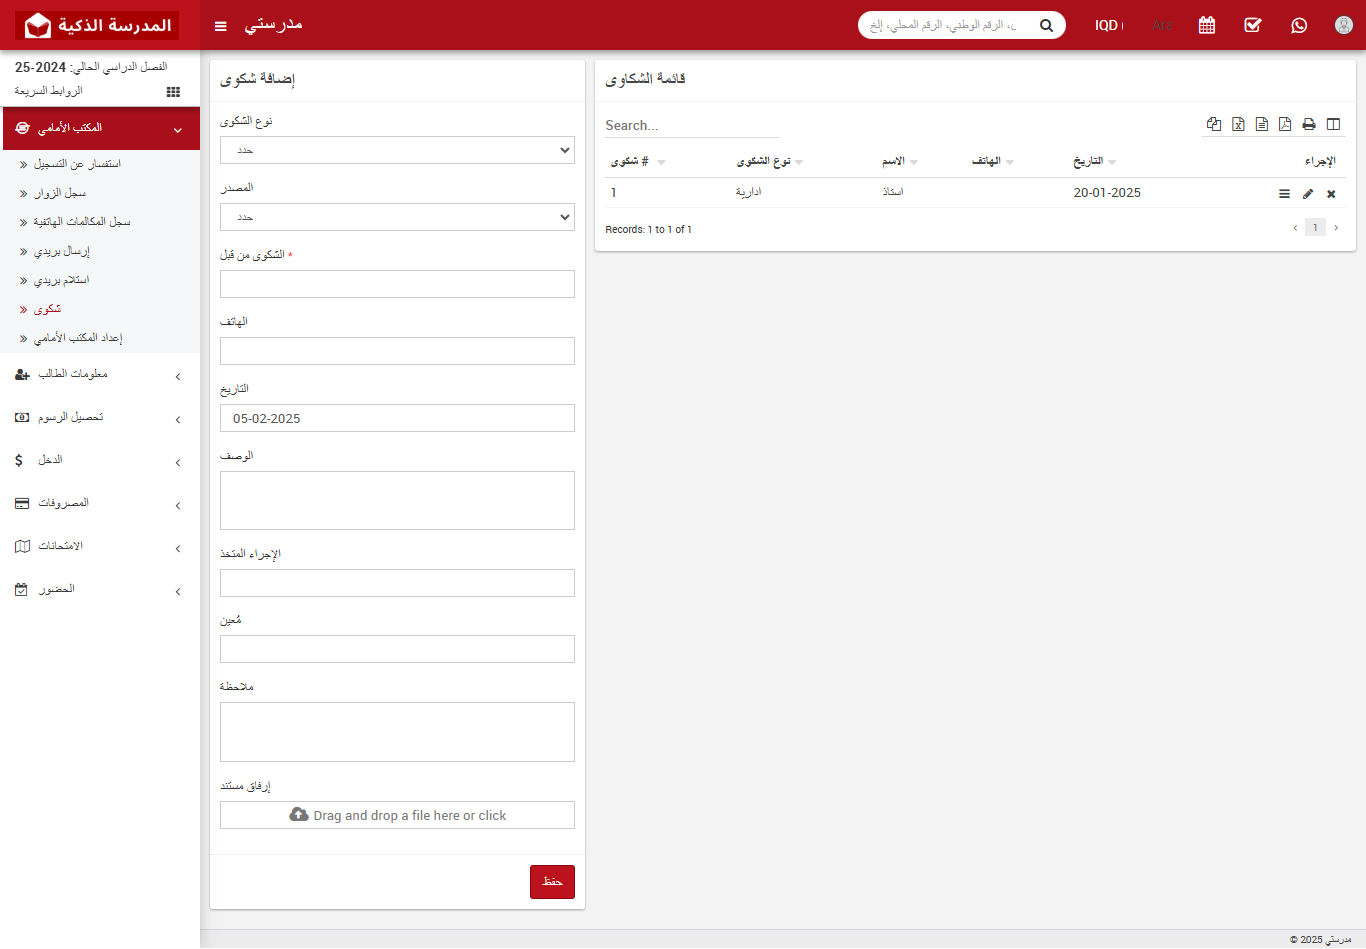Expand تحصيل الرسوم sidebar section

pos(100,418)
